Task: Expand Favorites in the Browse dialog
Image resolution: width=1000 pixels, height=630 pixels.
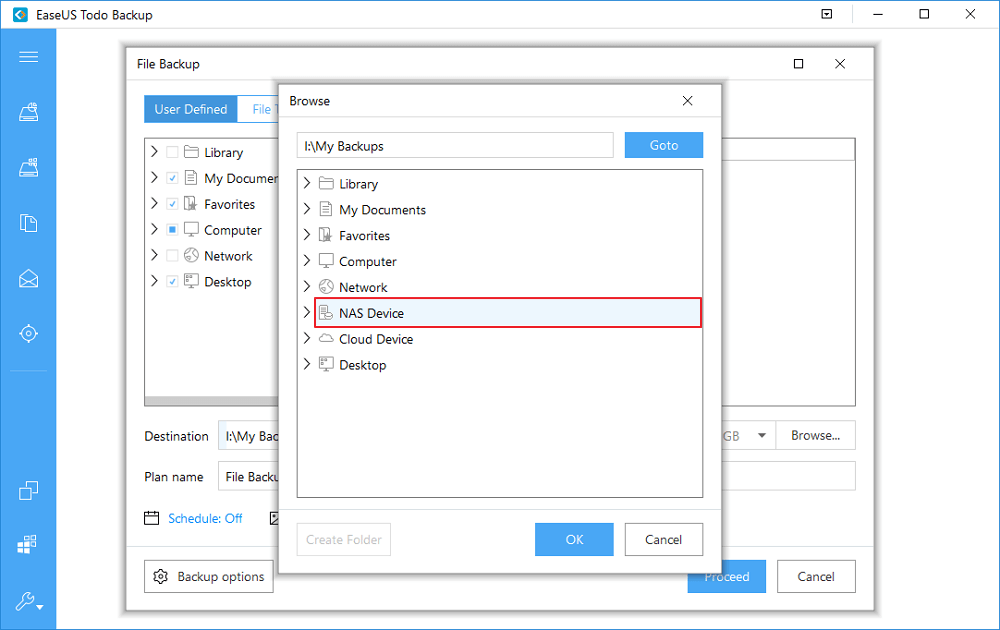Action: (307, 235)
